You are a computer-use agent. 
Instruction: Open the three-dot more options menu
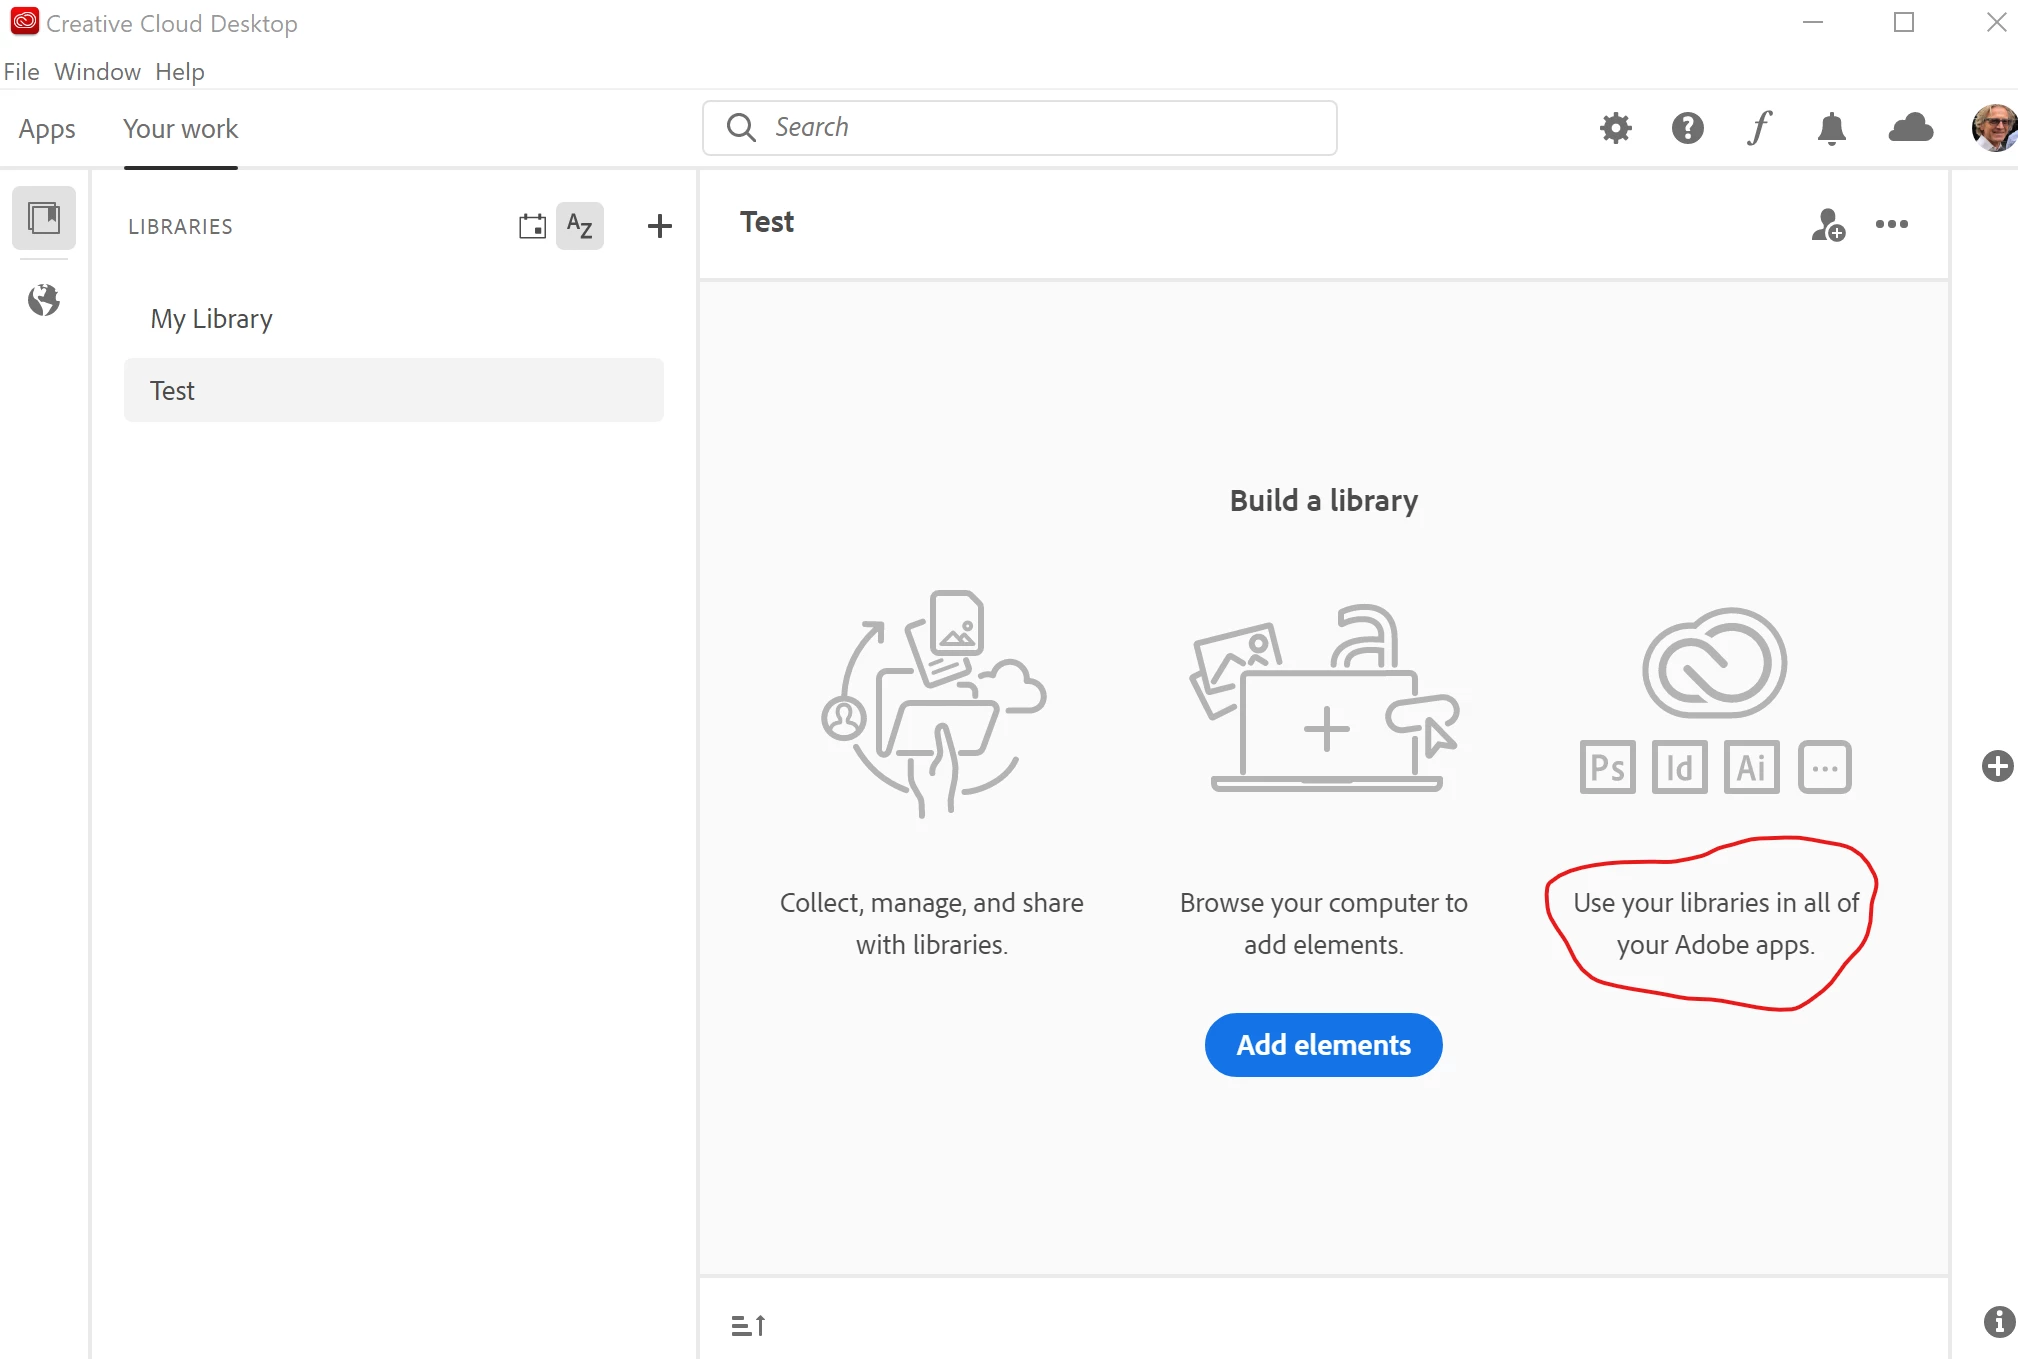(x=1891, y=225)
